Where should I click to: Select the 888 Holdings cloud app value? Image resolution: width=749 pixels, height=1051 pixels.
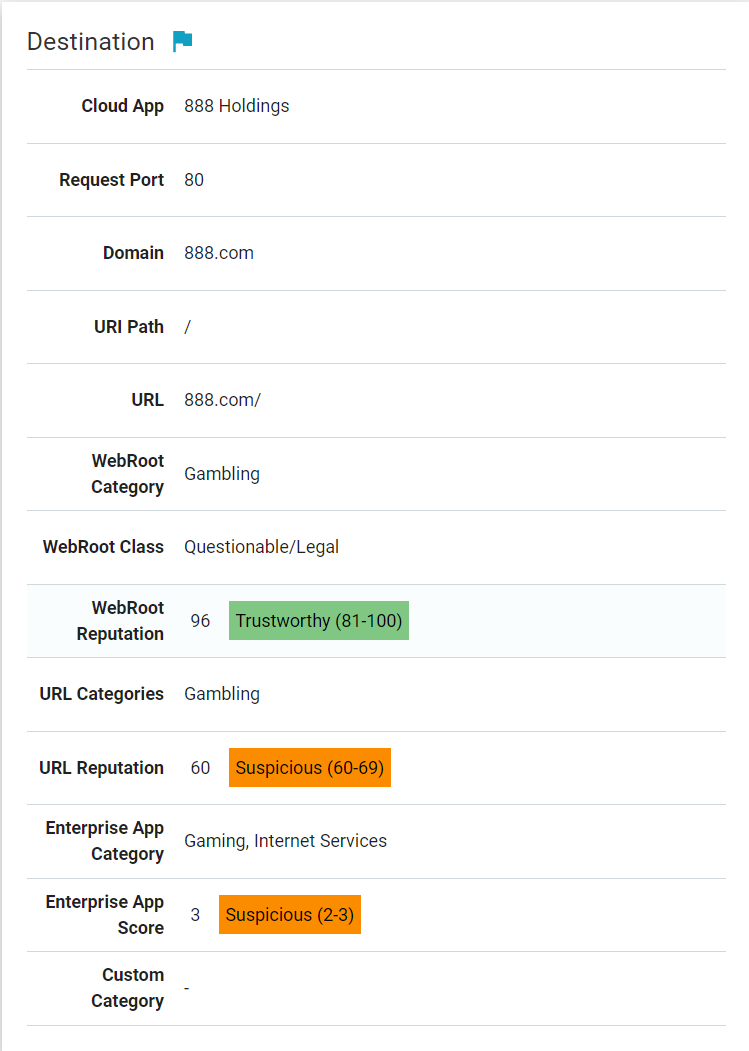click(237, 106)
